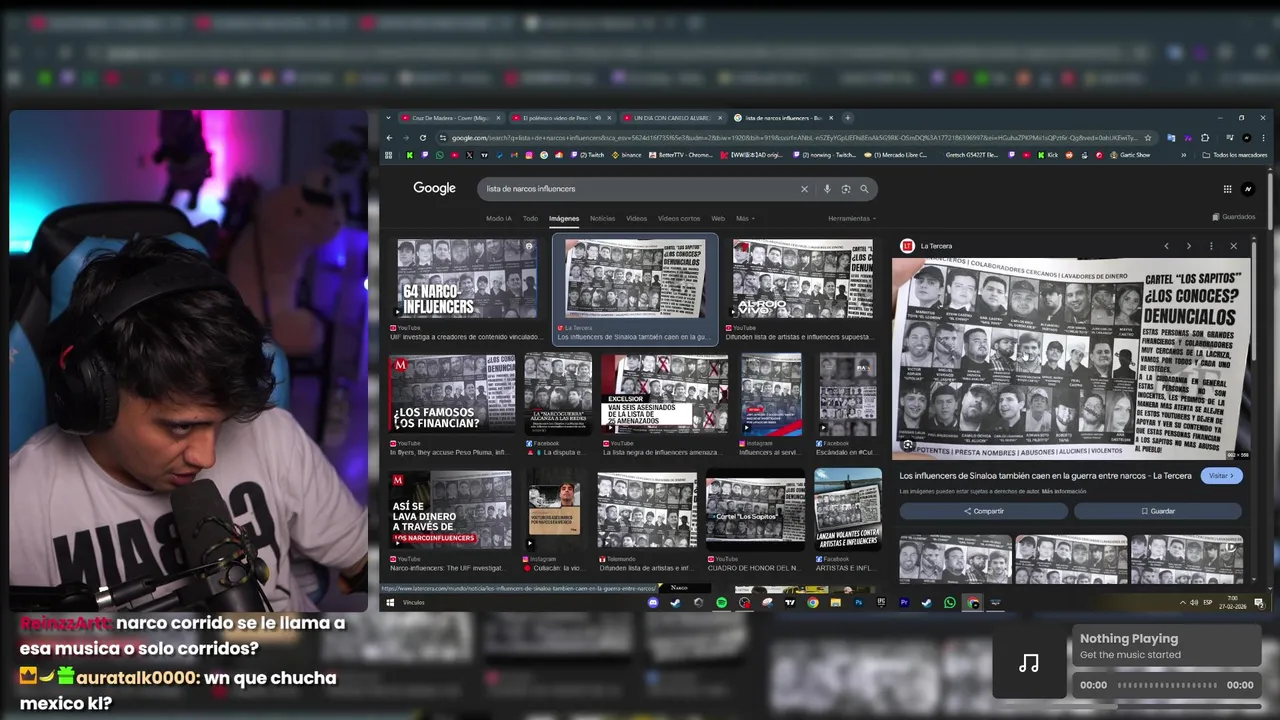Expand the Más search filter dropdown
Viewport: 1280px width, 720px height.
(745, 218)
